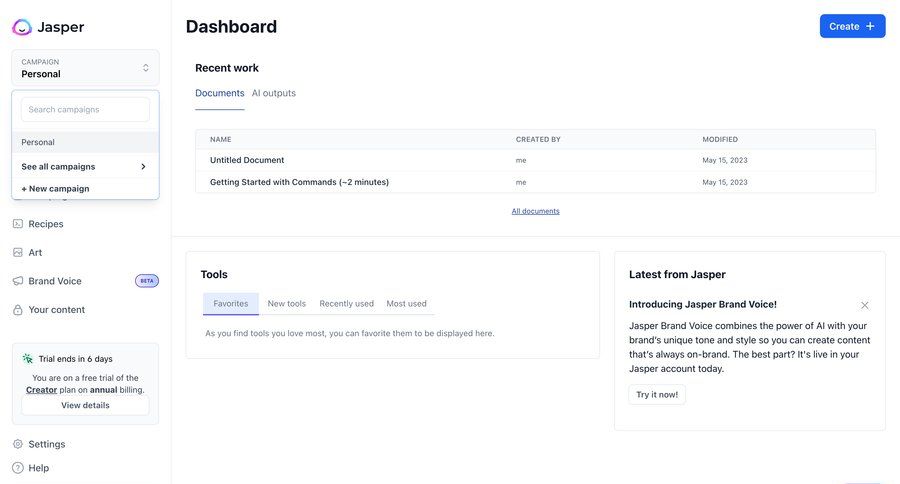This screenshot has height=484, width=900.
Task: Open Settings gear icon
Action: point(18,444)
